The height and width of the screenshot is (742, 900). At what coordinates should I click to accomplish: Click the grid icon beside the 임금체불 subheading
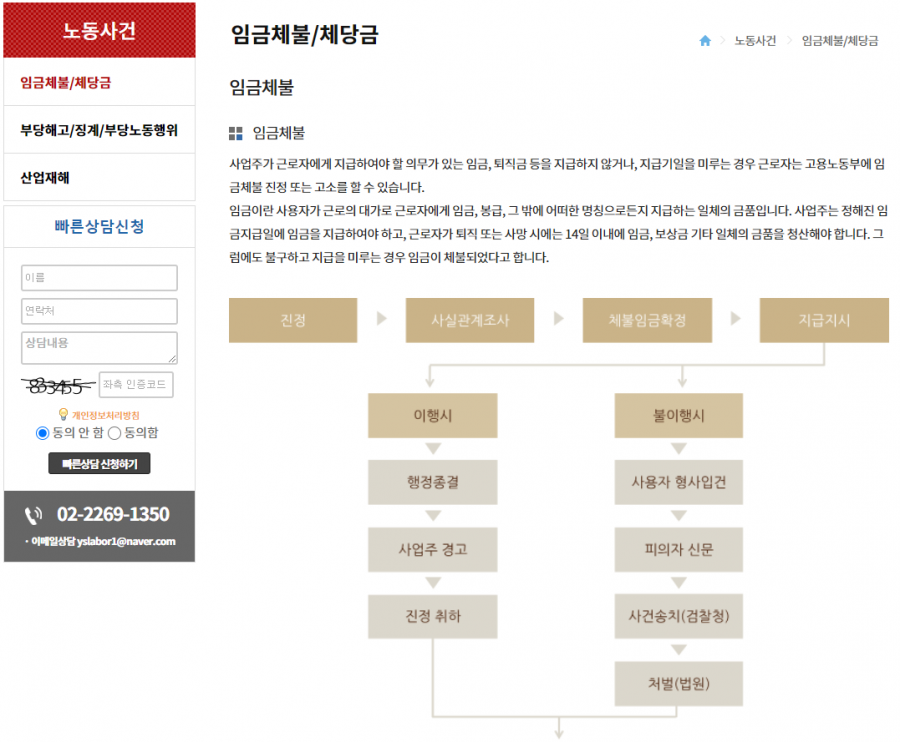coord(235,133)
